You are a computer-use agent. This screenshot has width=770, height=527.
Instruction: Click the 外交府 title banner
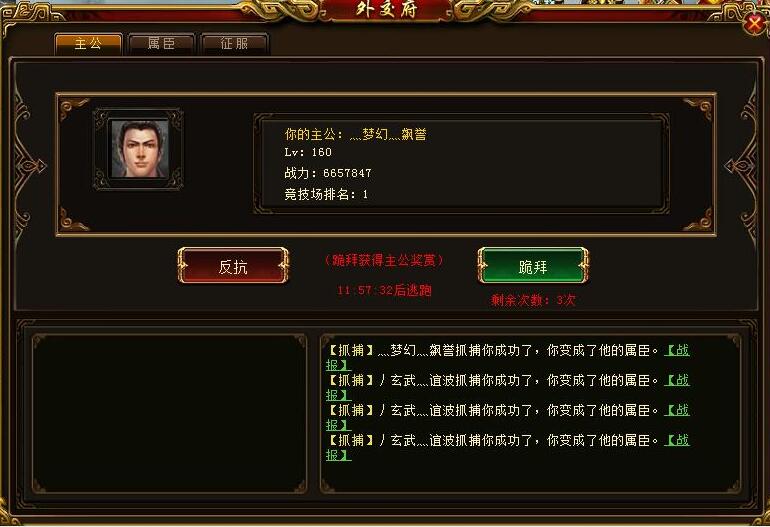[386, 10]
